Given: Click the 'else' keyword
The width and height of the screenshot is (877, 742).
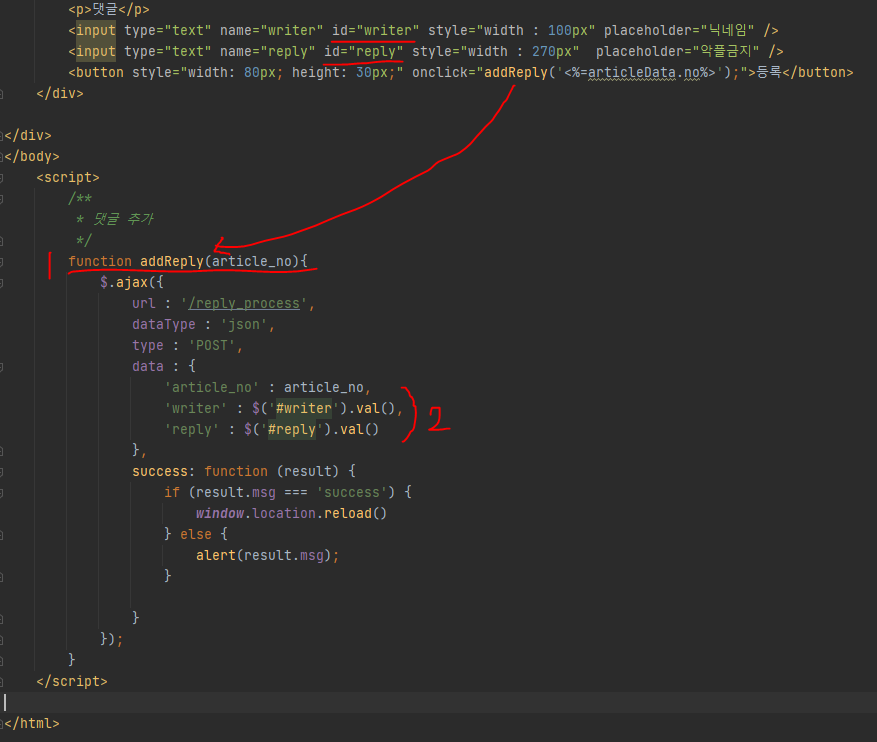Looking at the screenshot, I should click(x=196, y=535).
